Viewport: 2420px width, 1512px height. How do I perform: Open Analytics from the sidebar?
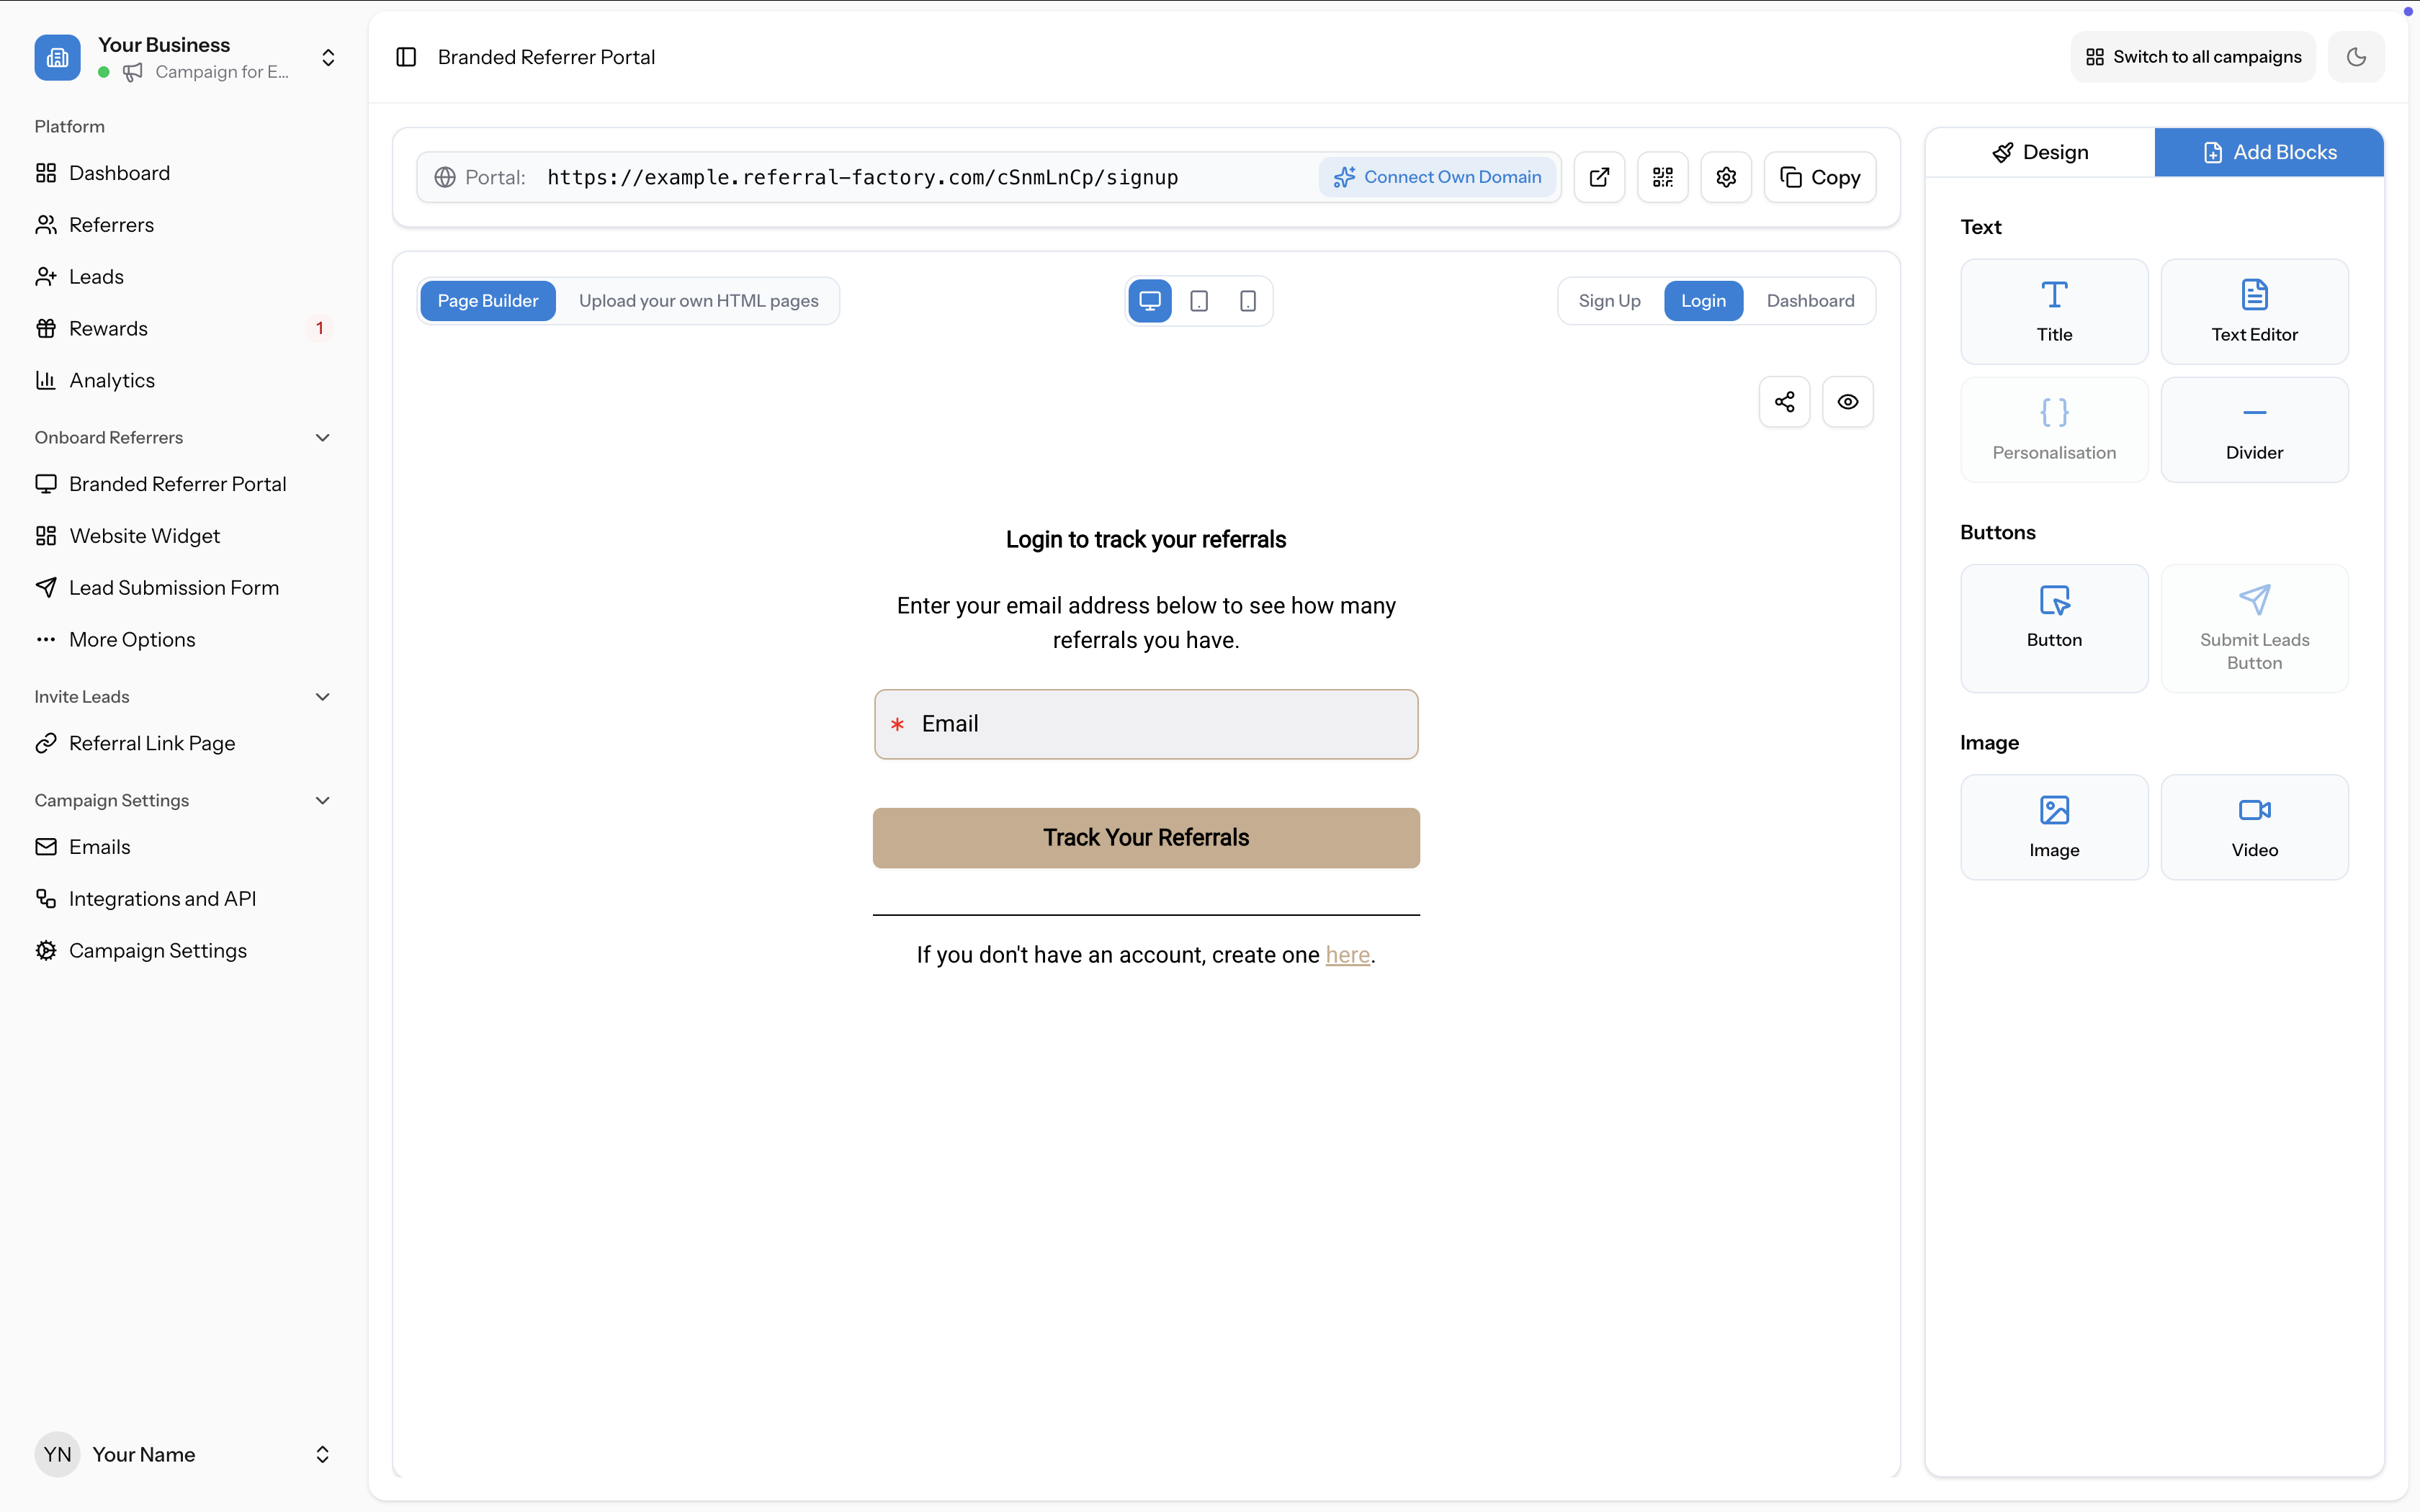(112, 380)
